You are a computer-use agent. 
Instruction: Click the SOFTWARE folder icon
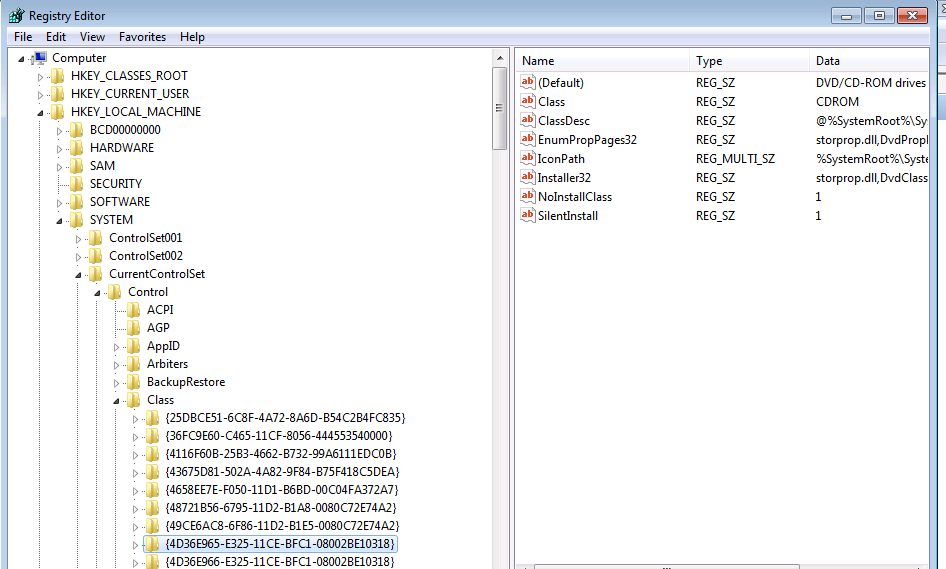click(x=77, y=202)
